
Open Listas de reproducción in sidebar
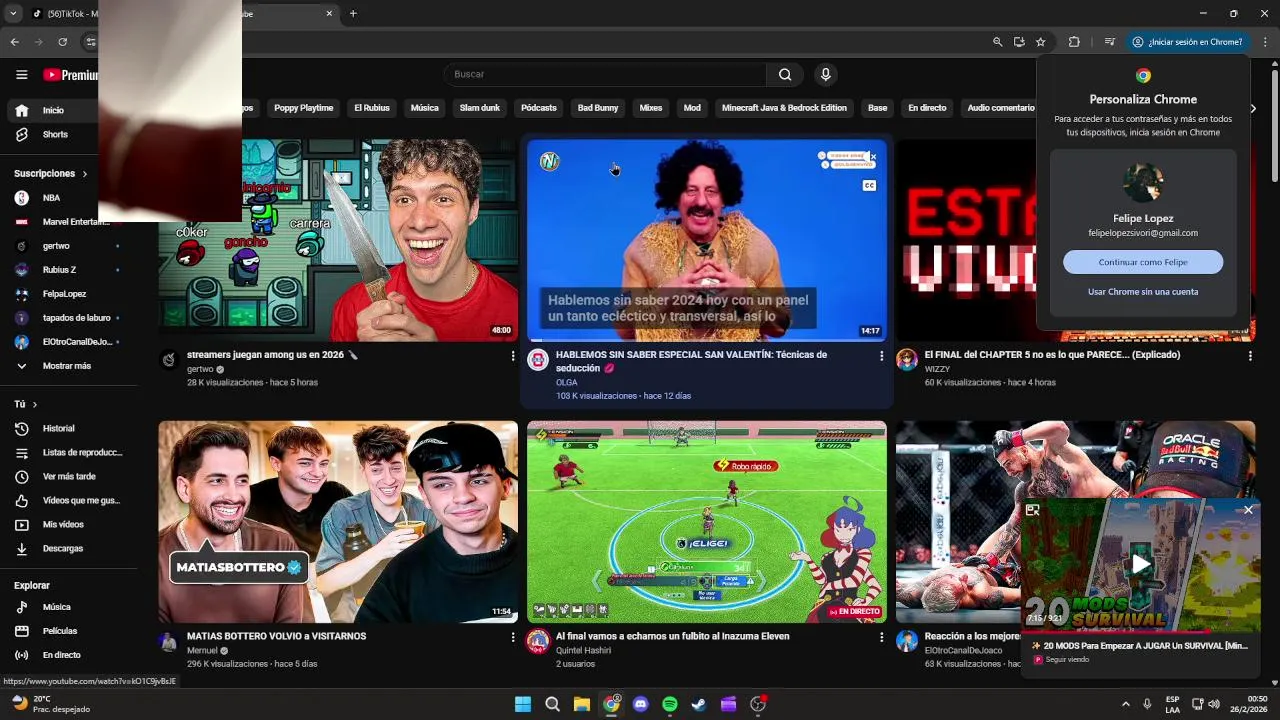68,452
